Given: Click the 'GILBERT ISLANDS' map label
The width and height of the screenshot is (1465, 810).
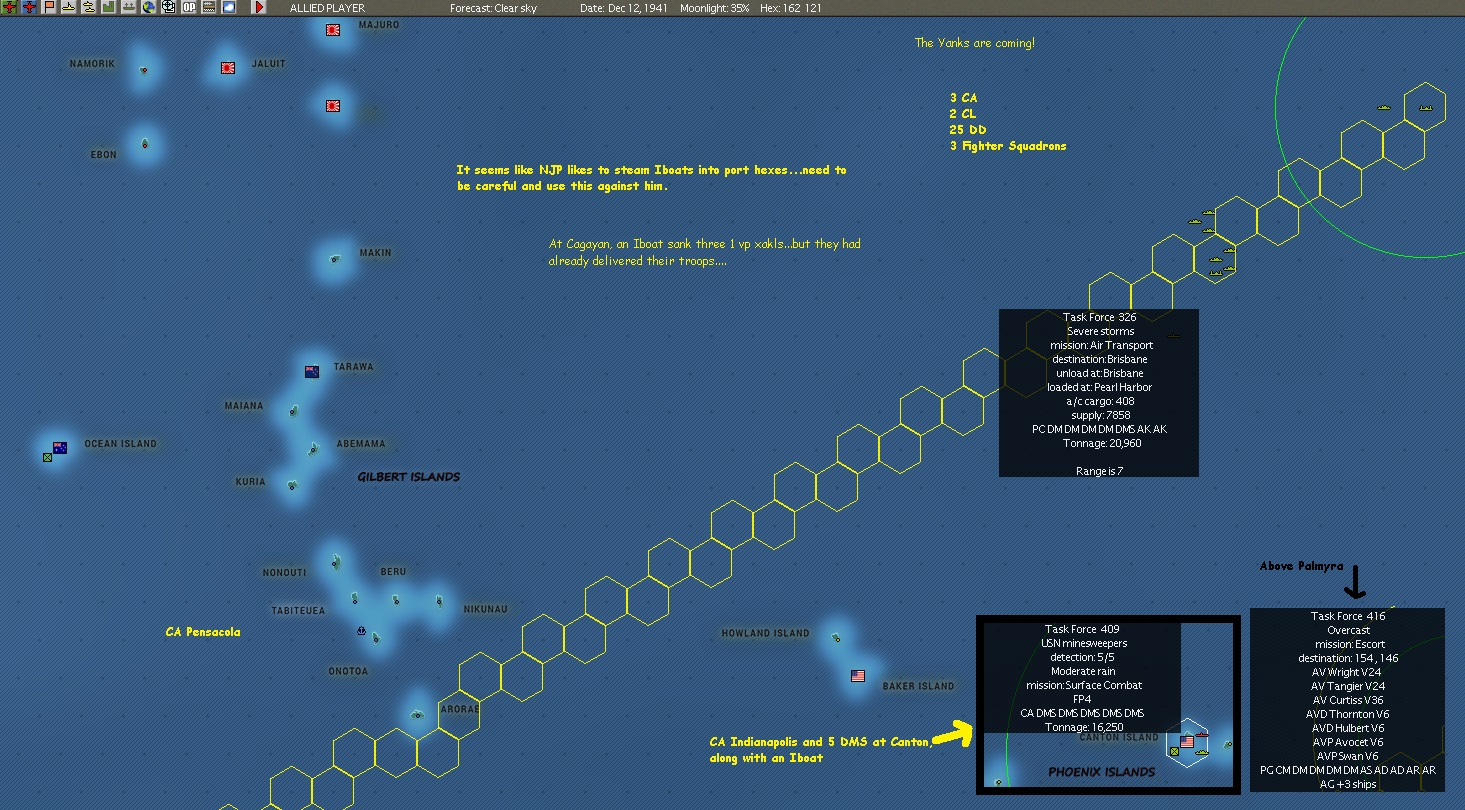Looking at the screenshot, I should 409,477.
